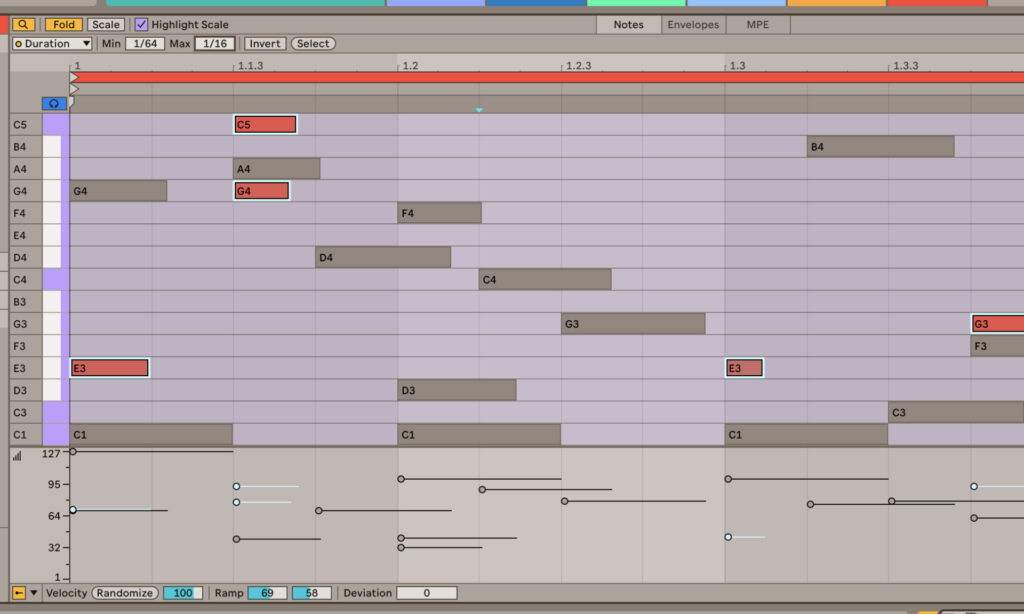Select the F4 note
Screen dimensions: 1024x614
[440, 213]
